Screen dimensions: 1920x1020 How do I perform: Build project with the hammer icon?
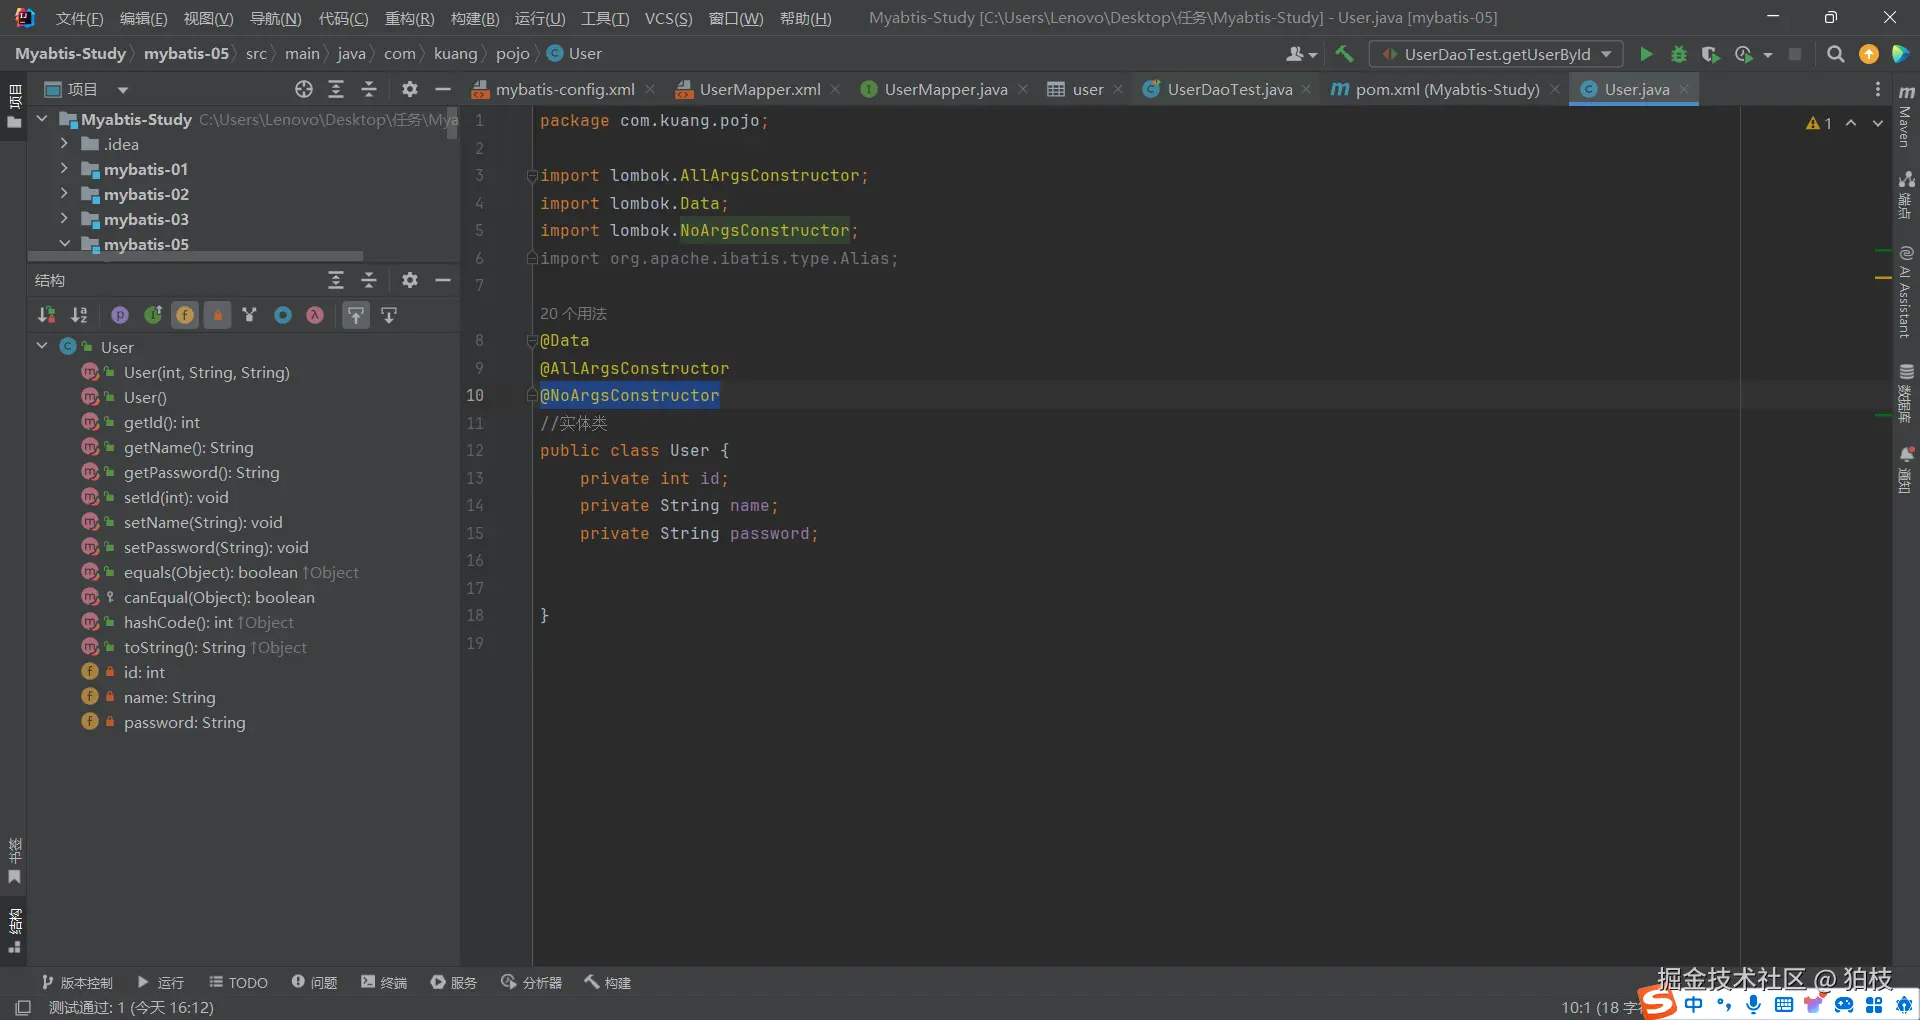[1344, 54]
